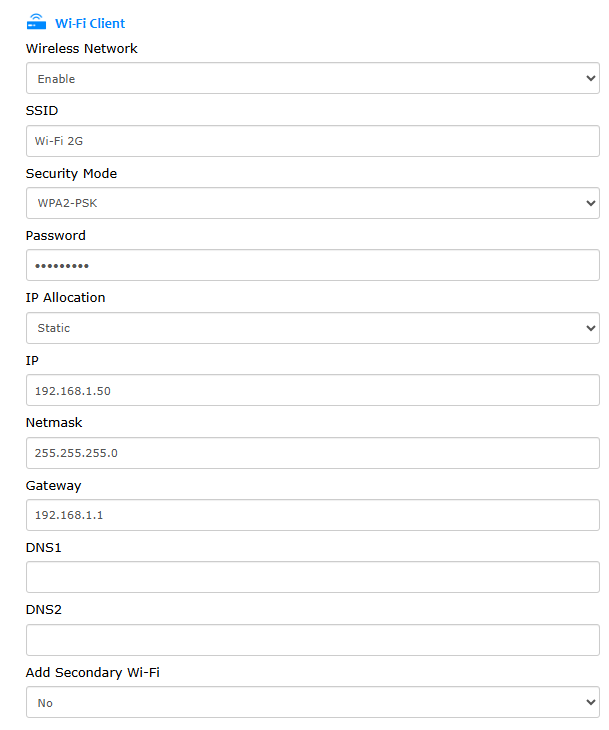The image size is (609, 730).
Task: Select the IP field showing 192.168.1.50
Action: tap(312, 390)
